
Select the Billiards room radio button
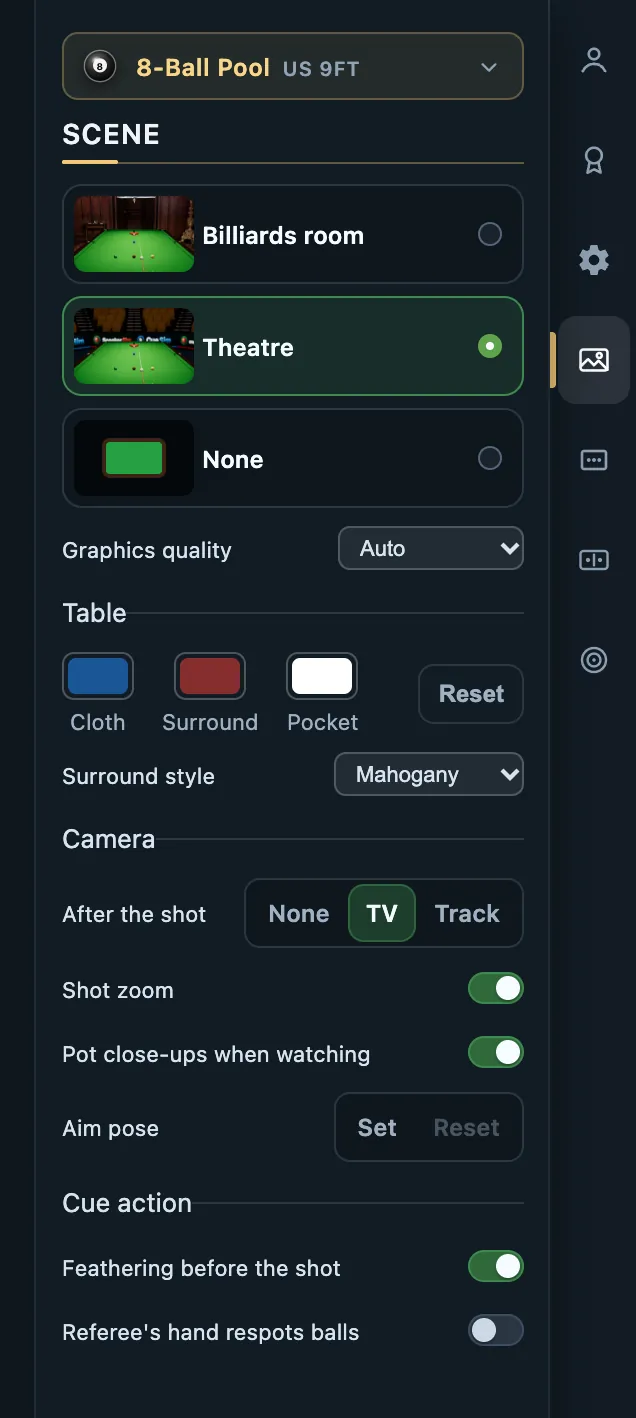click(490, 234)
